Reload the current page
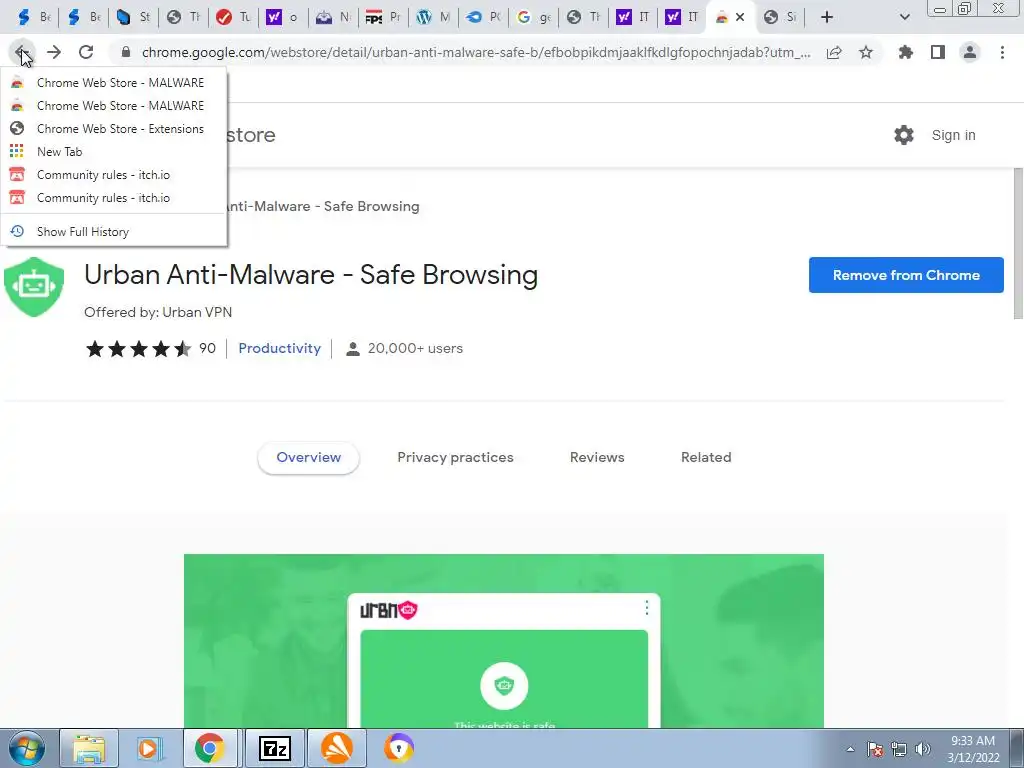The image size is (1024, 768). pyautogui.click(x=86, y=52)
